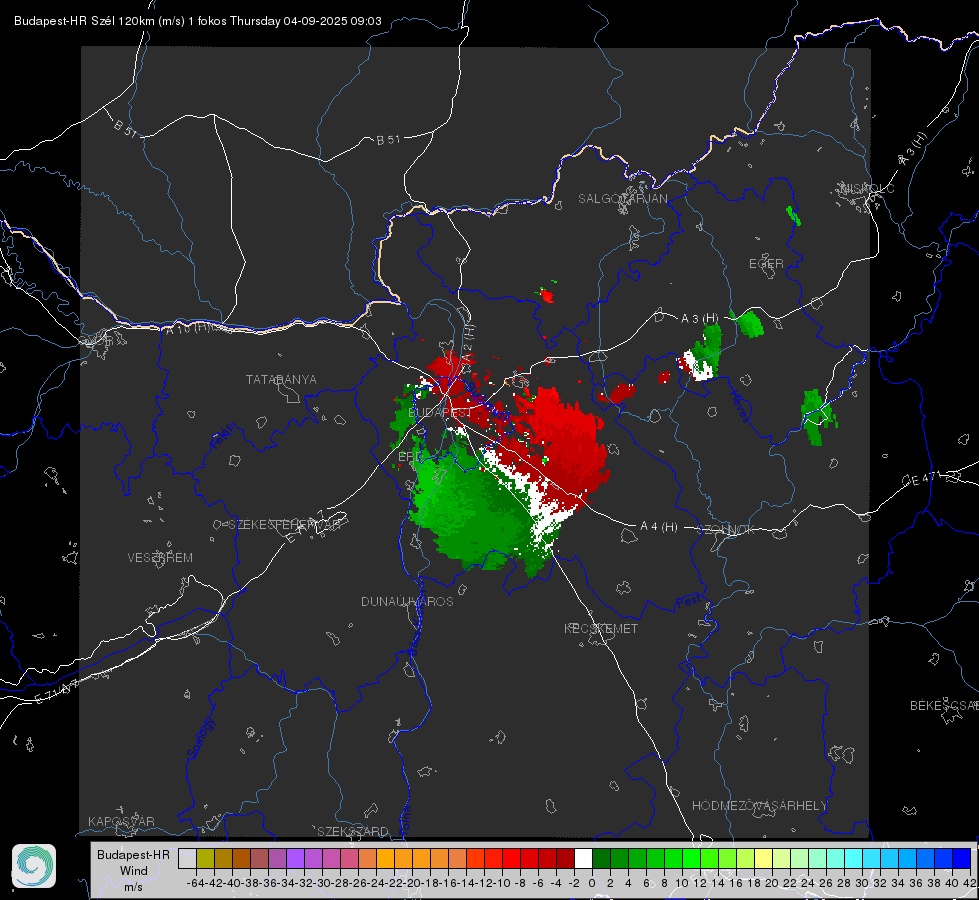
Task: Select the TATABÁNYA city label
Action: (x=281, y=380)
